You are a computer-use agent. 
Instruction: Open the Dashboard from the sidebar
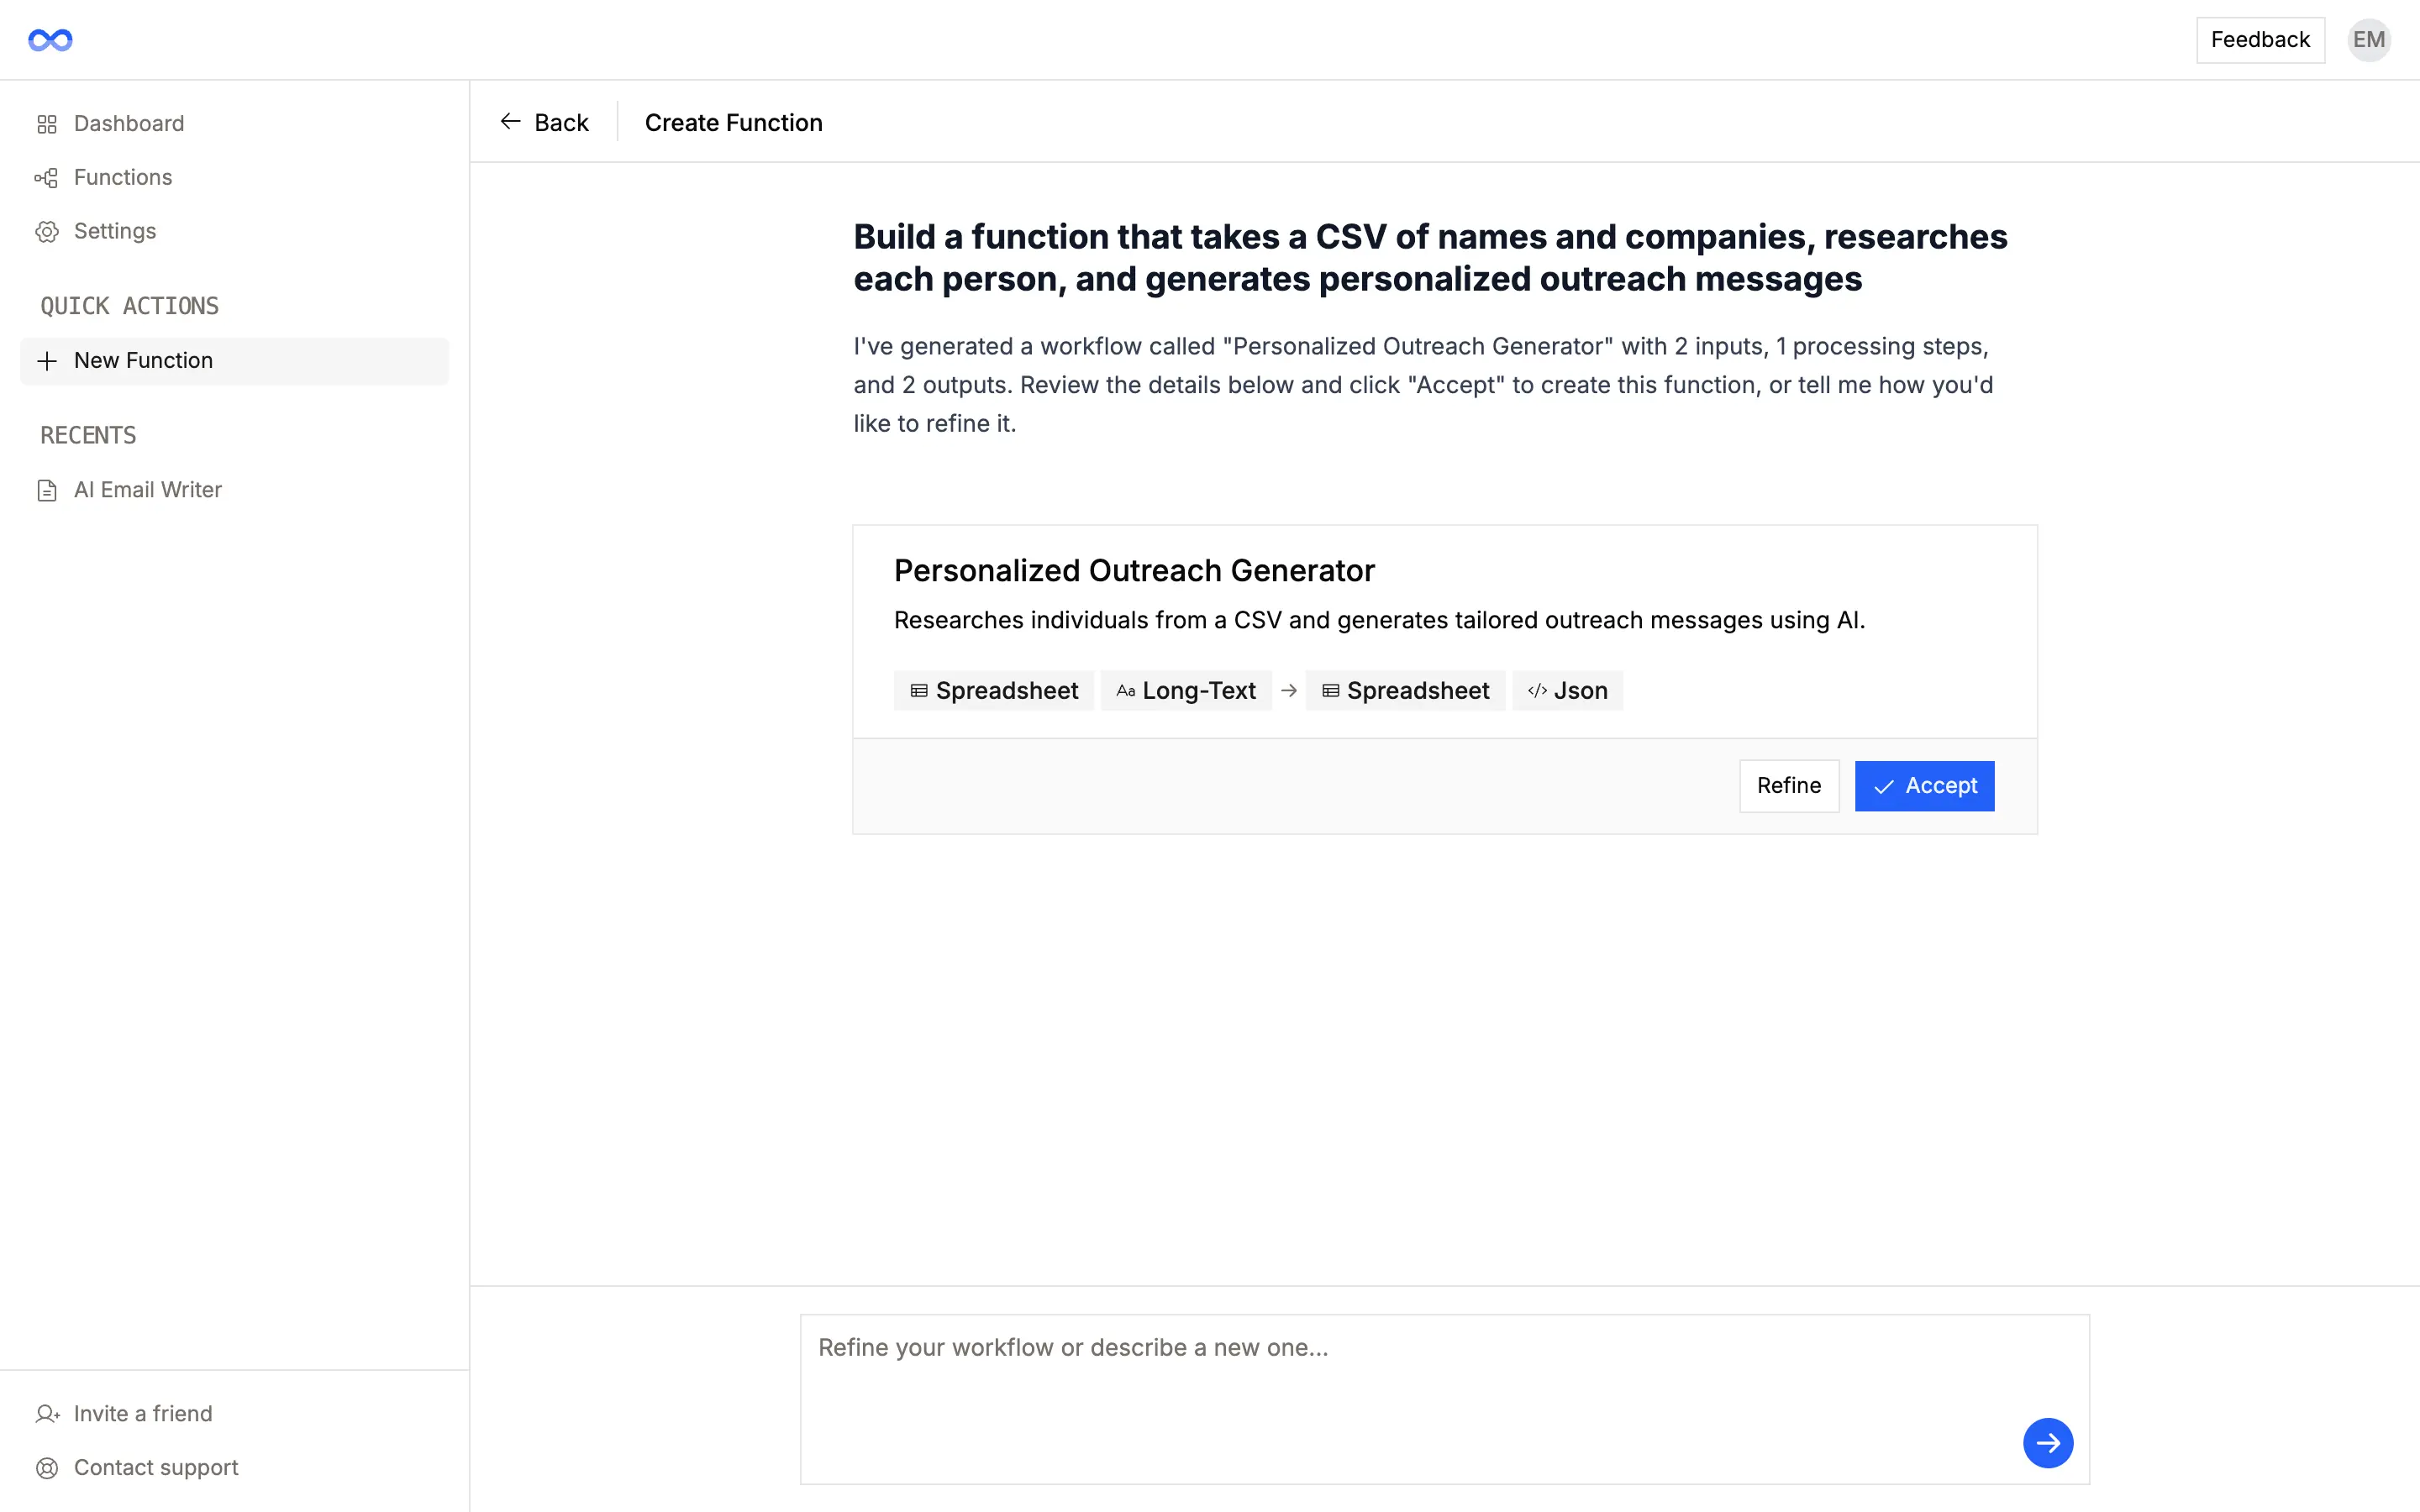pyautogui.click(x=128, y=123)
